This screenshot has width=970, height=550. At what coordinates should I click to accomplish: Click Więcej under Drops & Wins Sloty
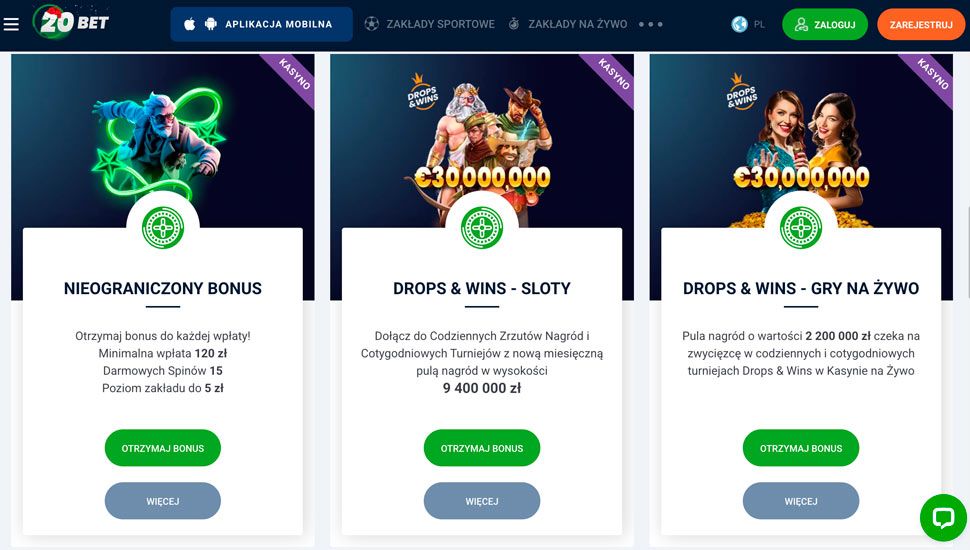pyautogui.click(x=482, y=501)
